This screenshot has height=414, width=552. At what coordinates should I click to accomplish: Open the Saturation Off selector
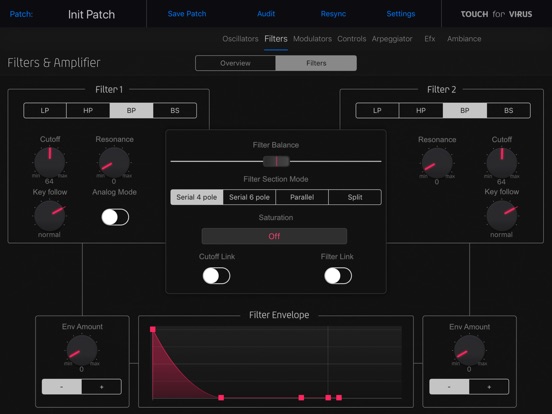click(274, 236)
